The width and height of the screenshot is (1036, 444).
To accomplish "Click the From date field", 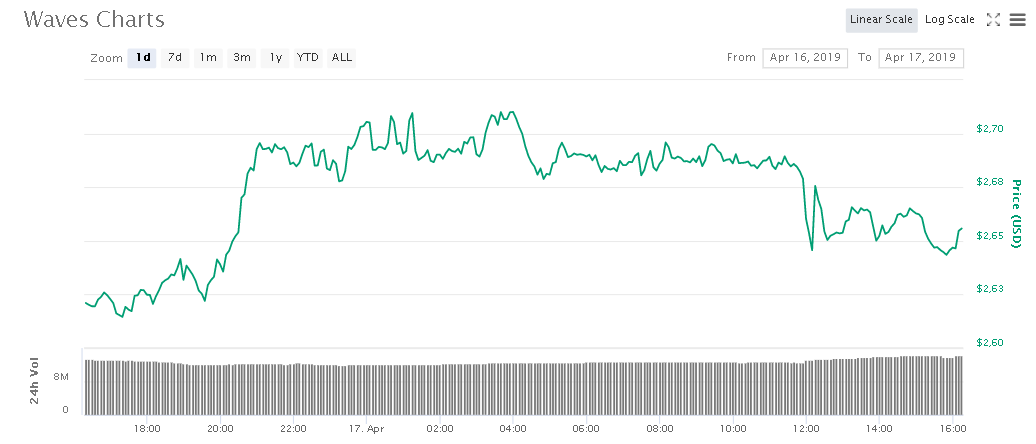I will [x=805, y=58].
